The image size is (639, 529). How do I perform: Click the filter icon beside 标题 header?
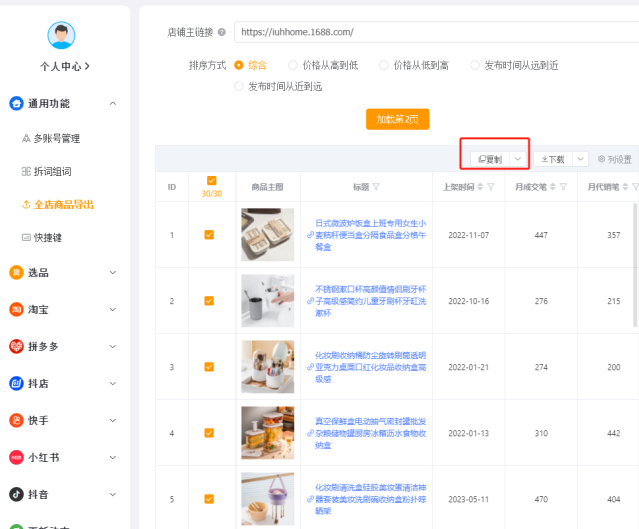376,187
